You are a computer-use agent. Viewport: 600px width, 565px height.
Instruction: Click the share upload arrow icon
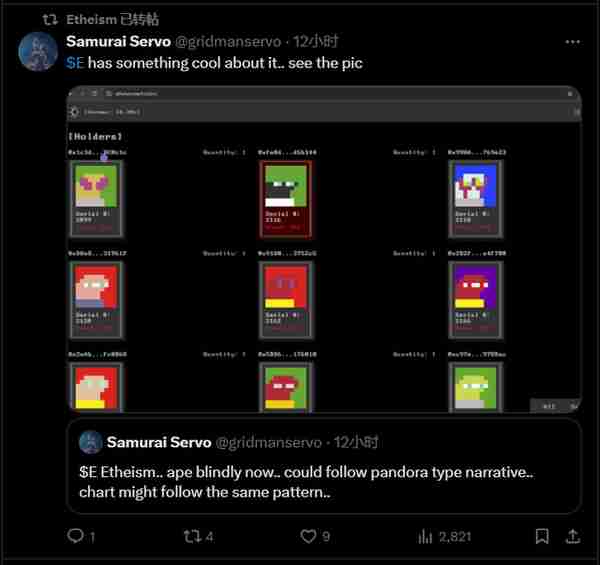click(x=573, y=536)
